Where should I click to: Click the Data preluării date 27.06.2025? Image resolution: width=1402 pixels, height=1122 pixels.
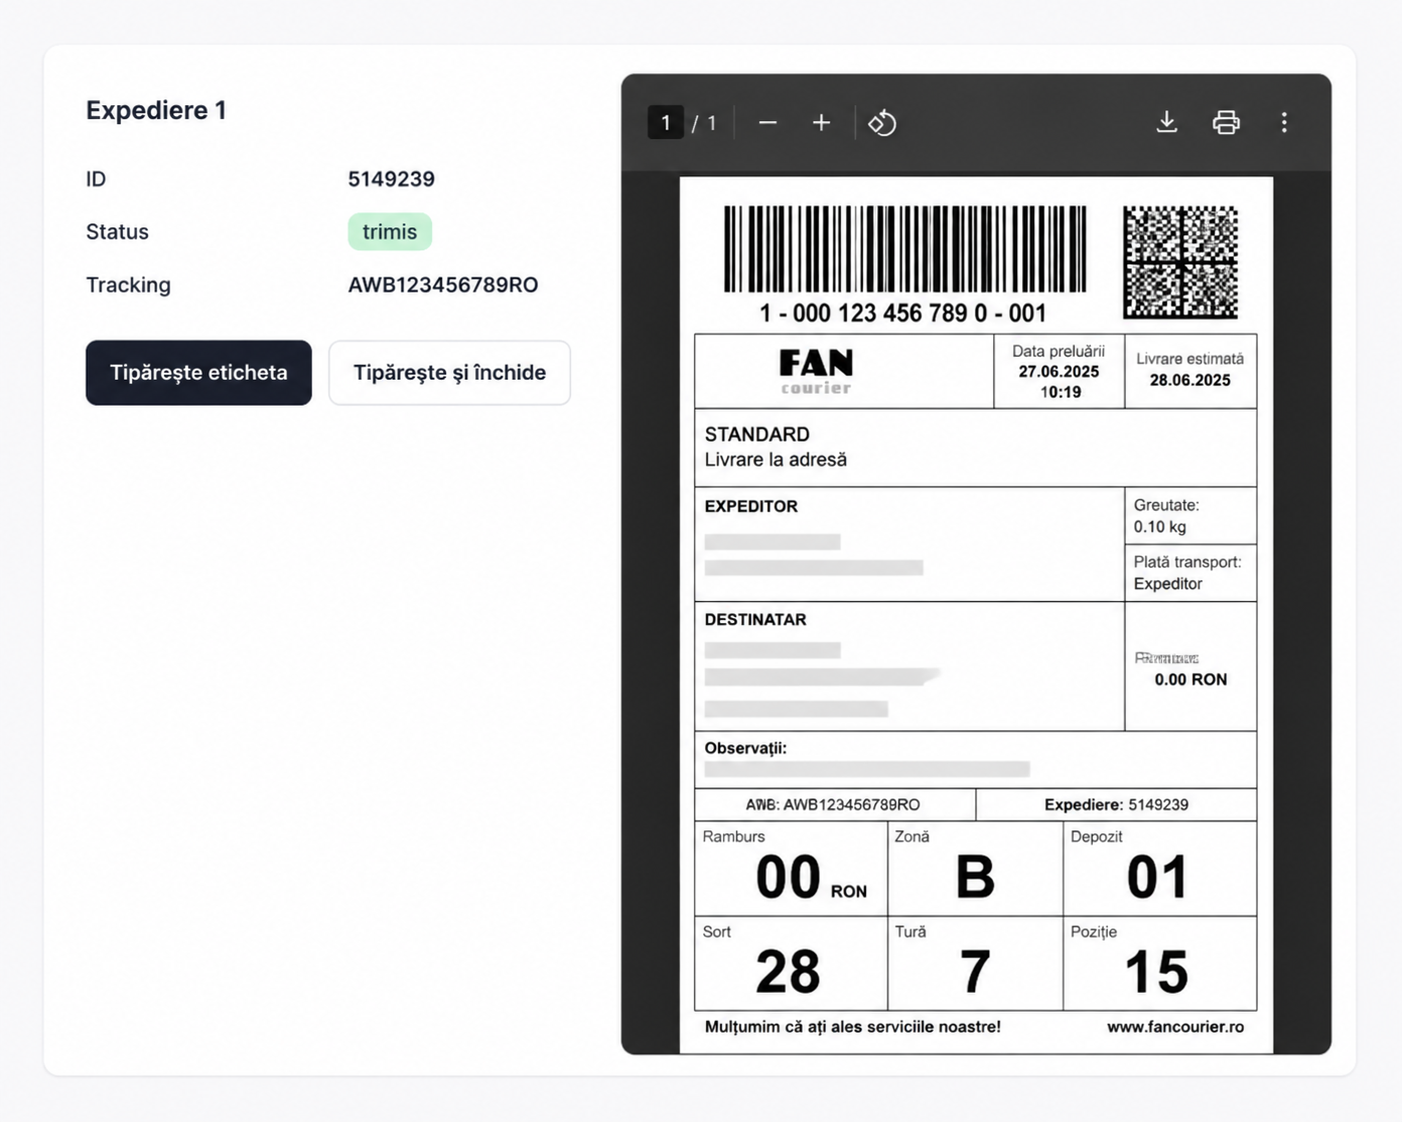tap(1059, 372)
